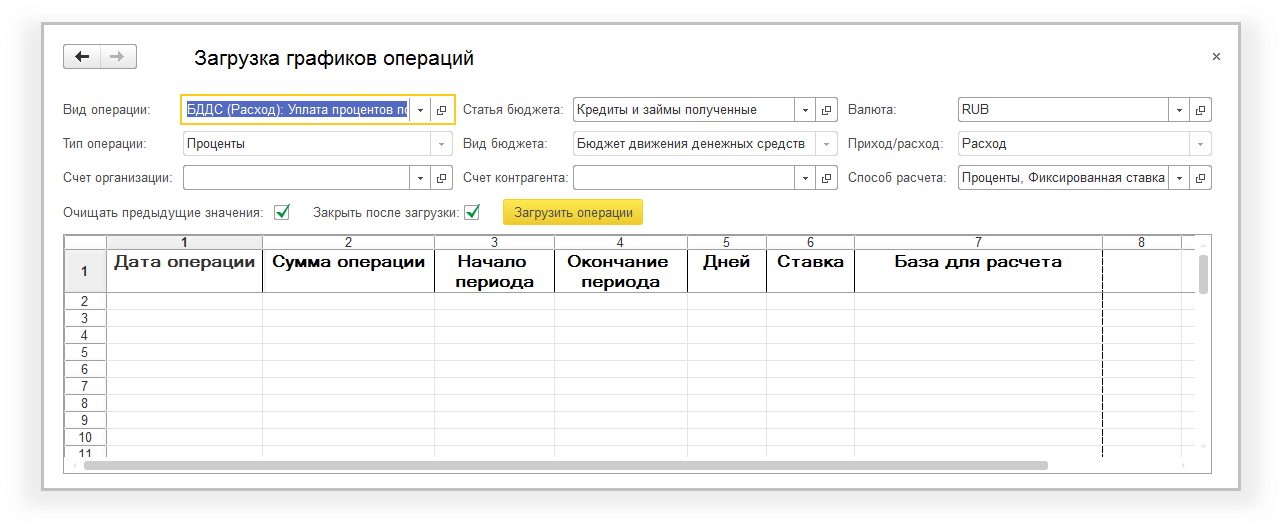Toggle Закрыть после загрузки checkbox

point(472,212)
